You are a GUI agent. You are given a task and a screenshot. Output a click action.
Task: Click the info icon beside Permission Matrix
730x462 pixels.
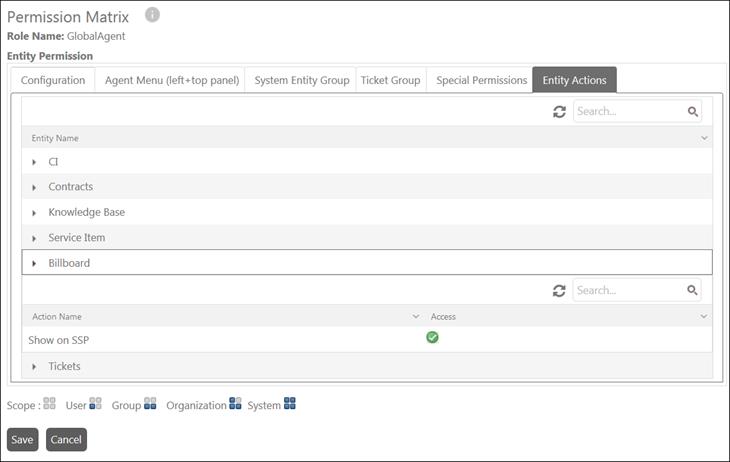152,15
